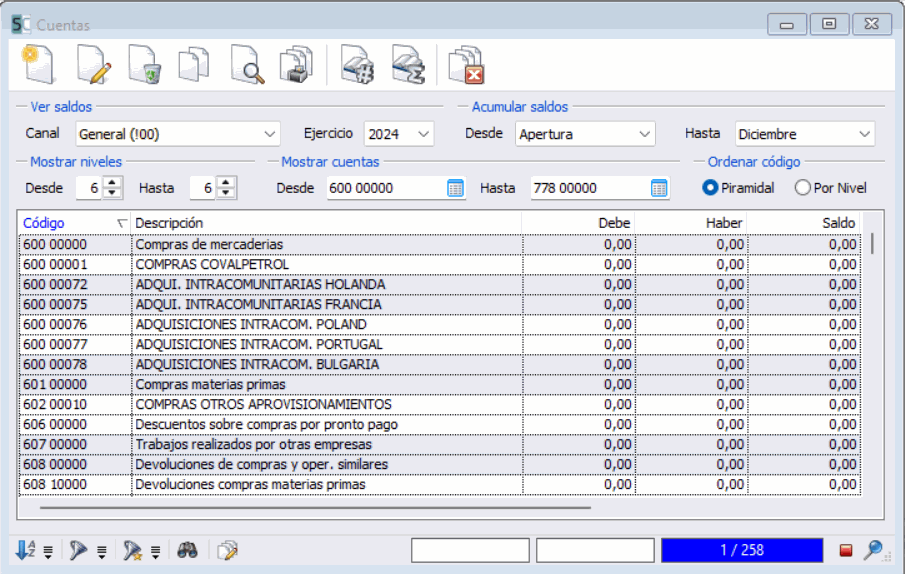Select row 608 00000 Devoluciones de compras

(x=440, y=464)
